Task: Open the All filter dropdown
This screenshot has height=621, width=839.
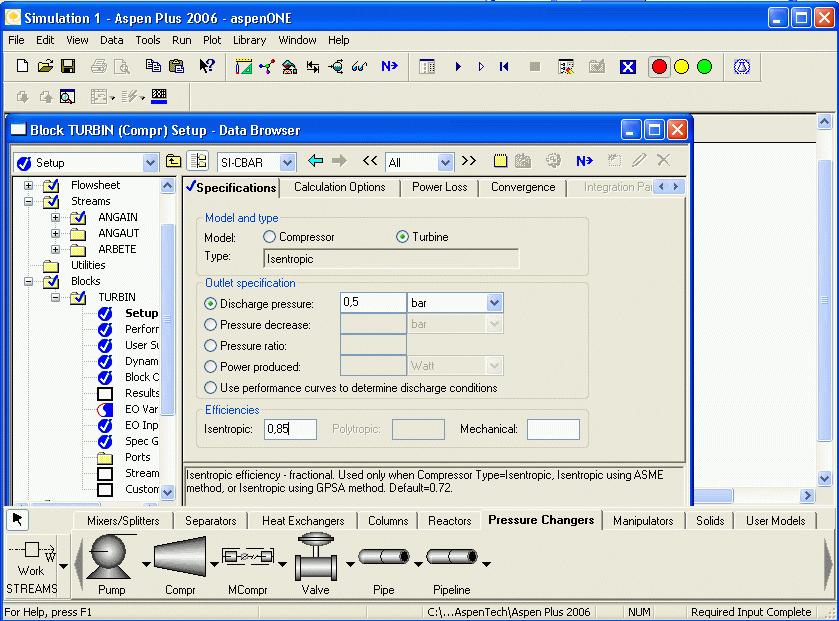Action: 445,163
